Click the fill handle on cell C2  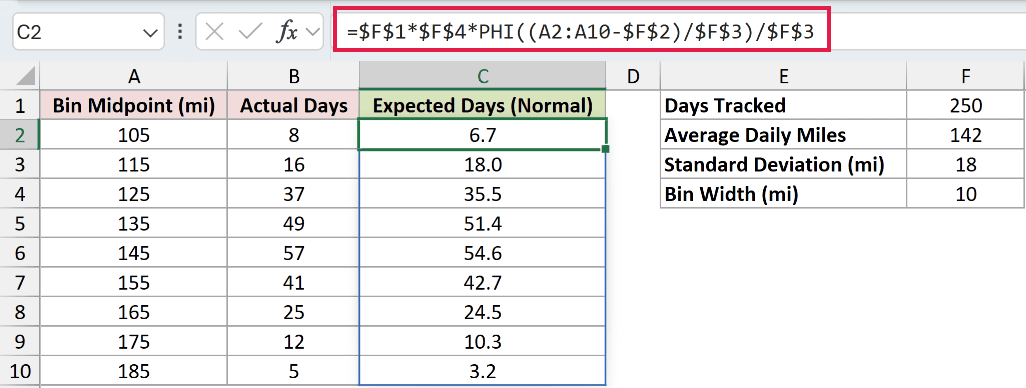coord(606,149)
